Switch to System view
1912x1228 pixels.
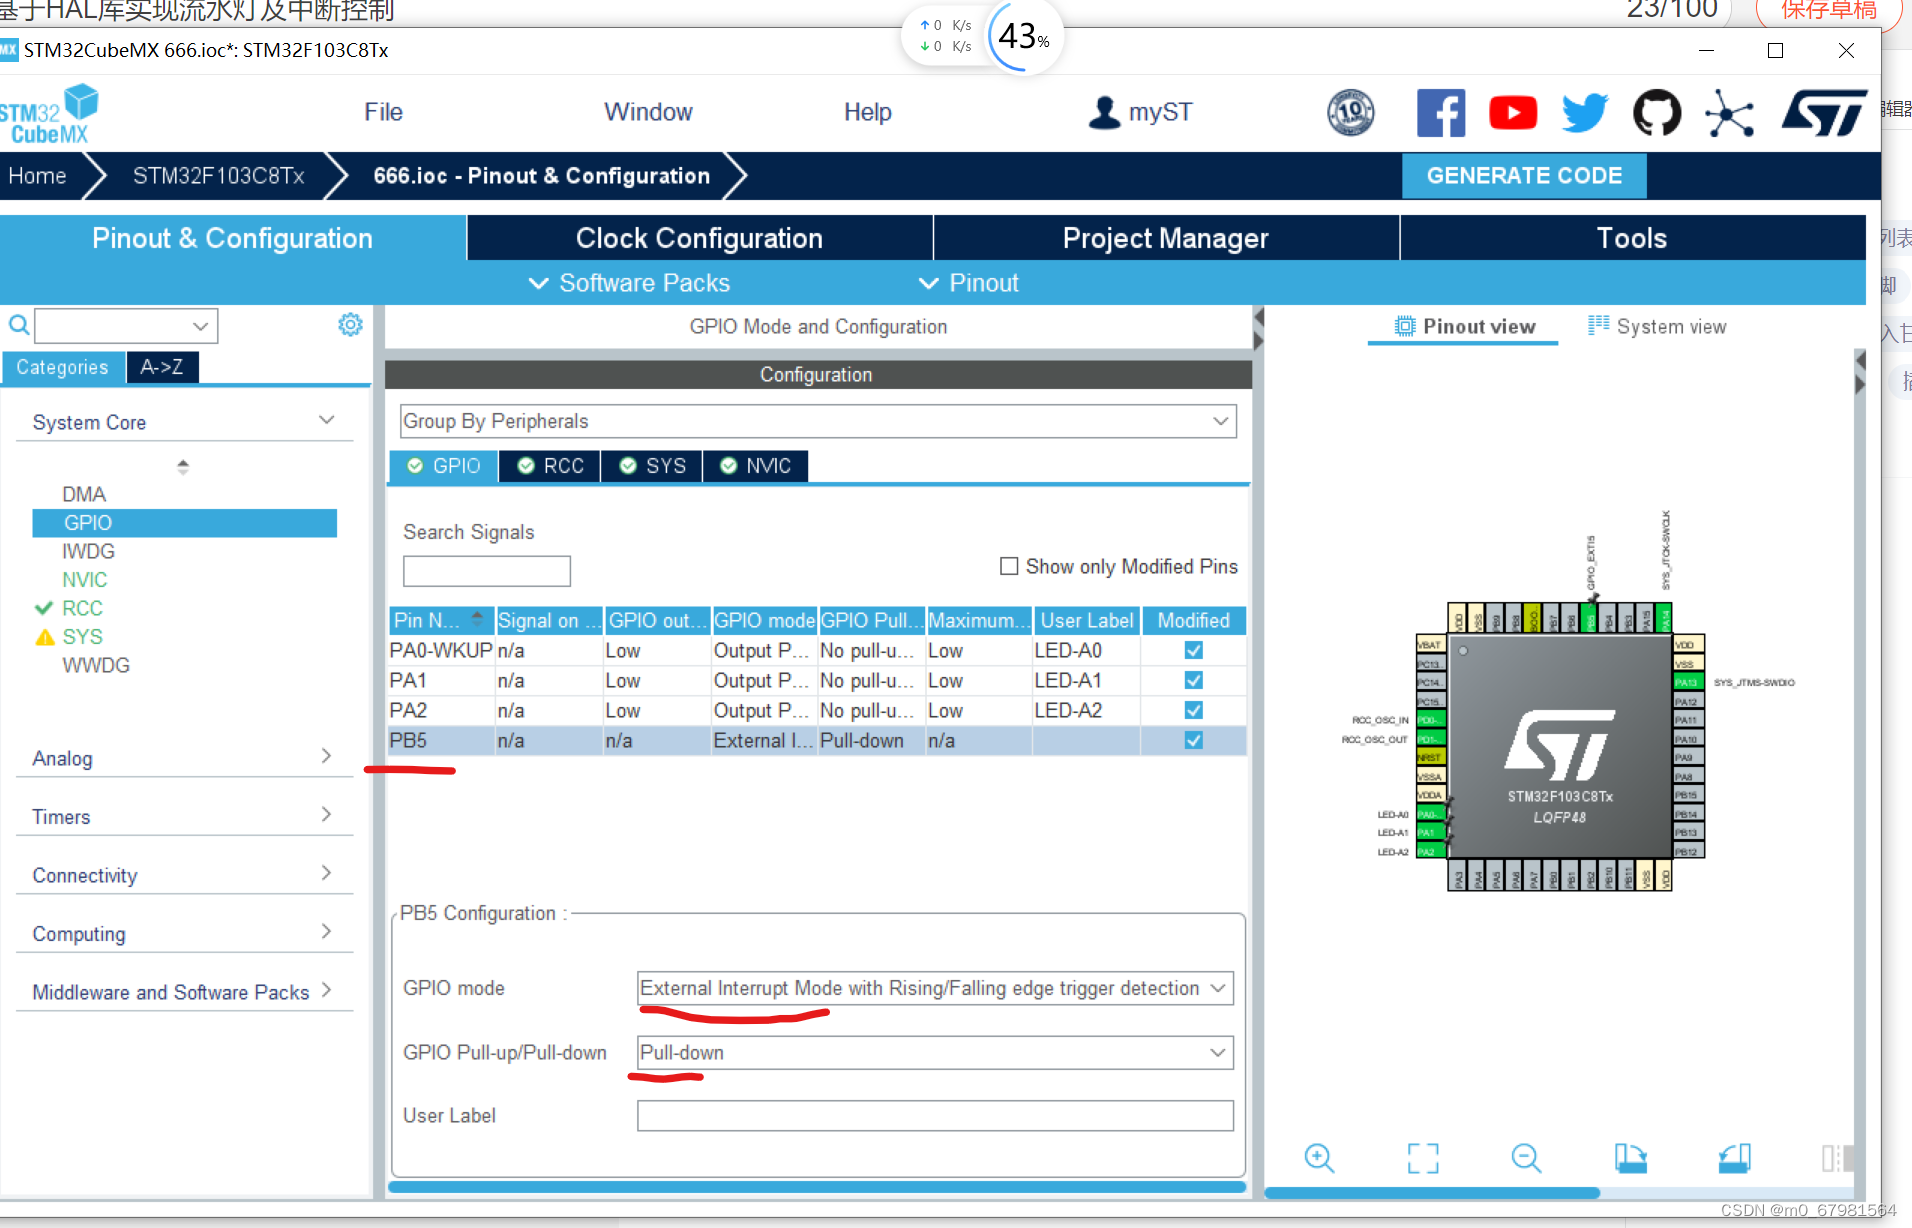[1657, 326]
